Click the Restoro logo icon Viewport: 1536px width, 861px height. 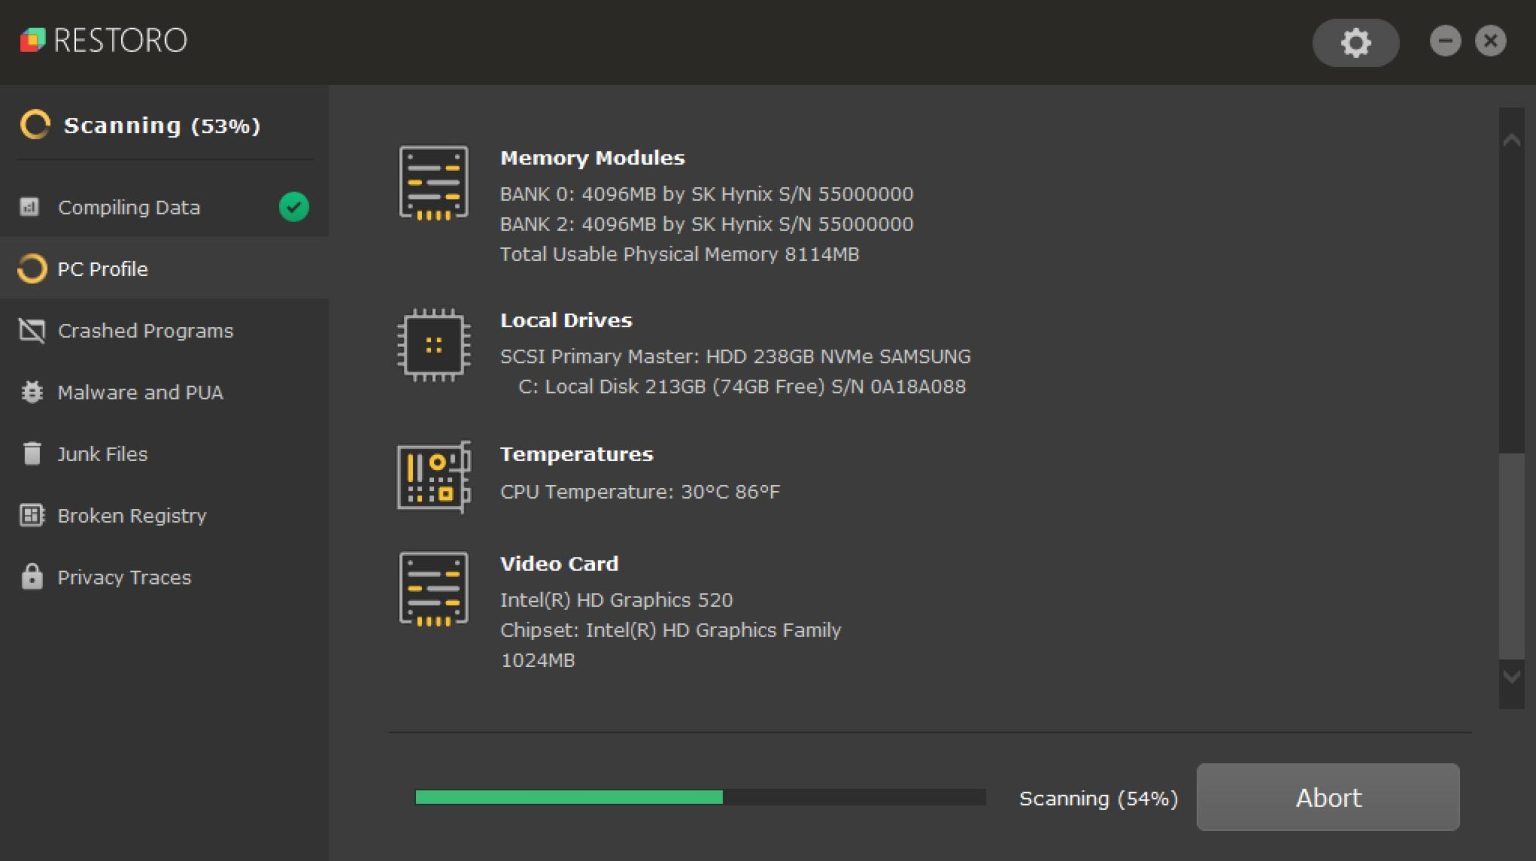tap(33, 40)
